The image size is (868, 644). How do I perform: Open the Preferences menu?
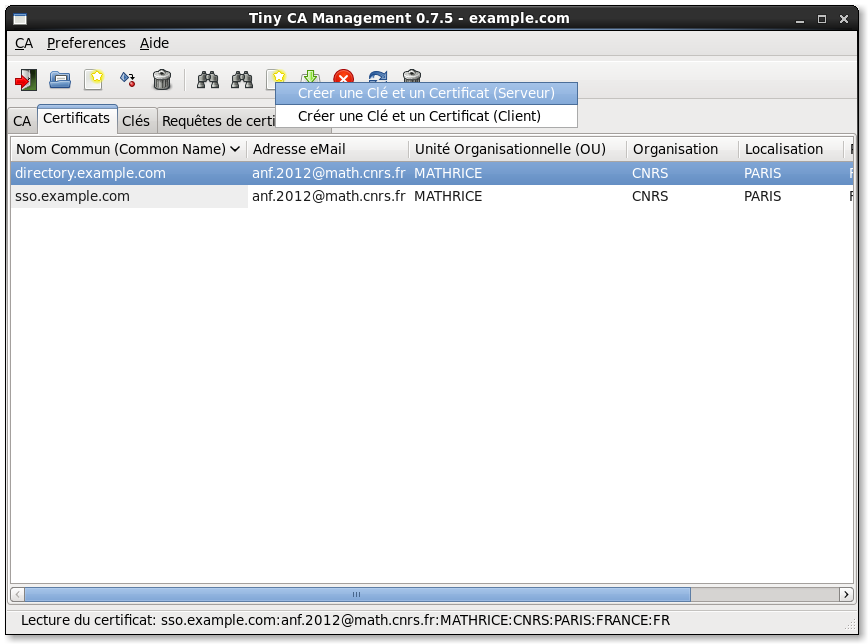pos(86,43)
